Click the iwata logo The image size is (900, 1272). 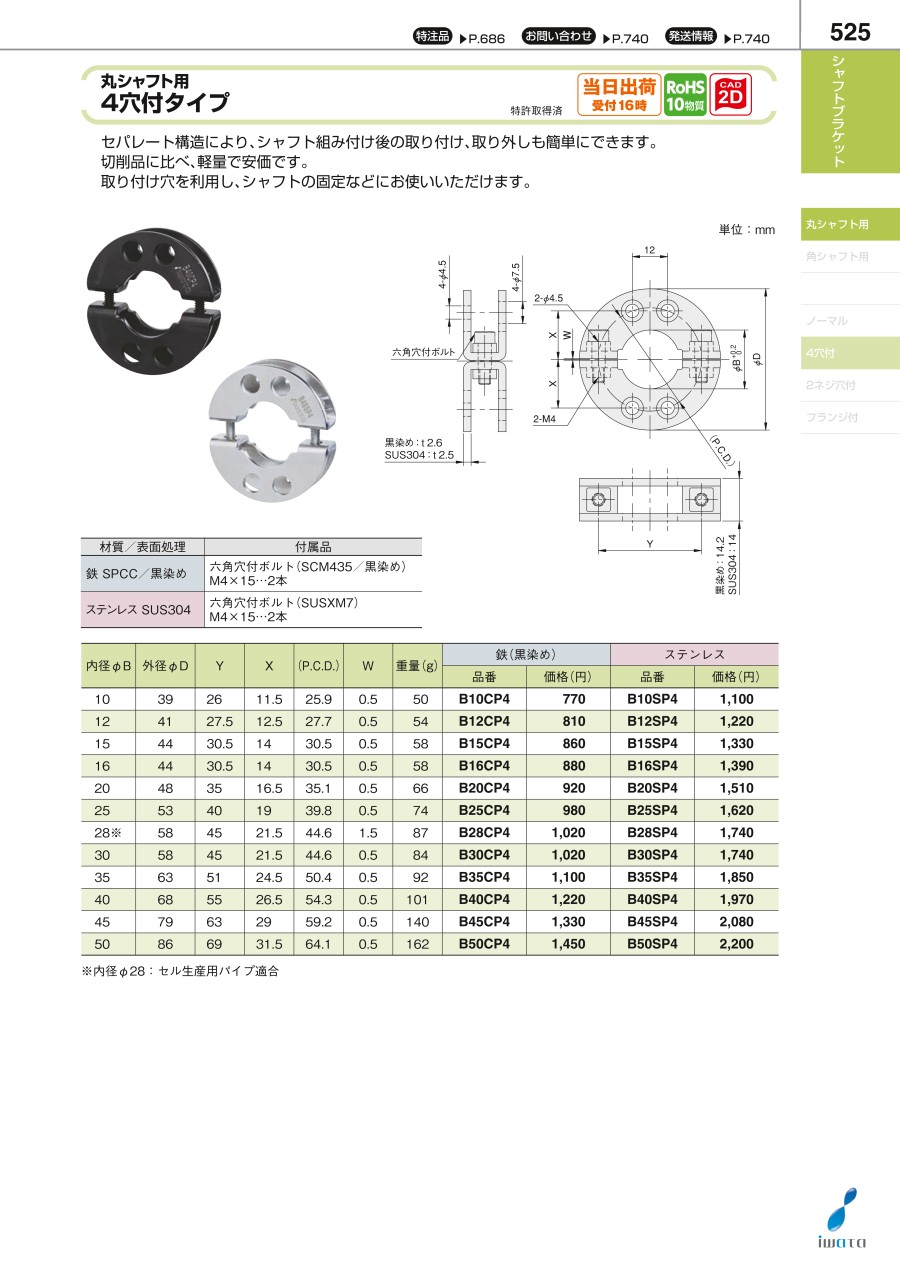[x=841, y=1220]
